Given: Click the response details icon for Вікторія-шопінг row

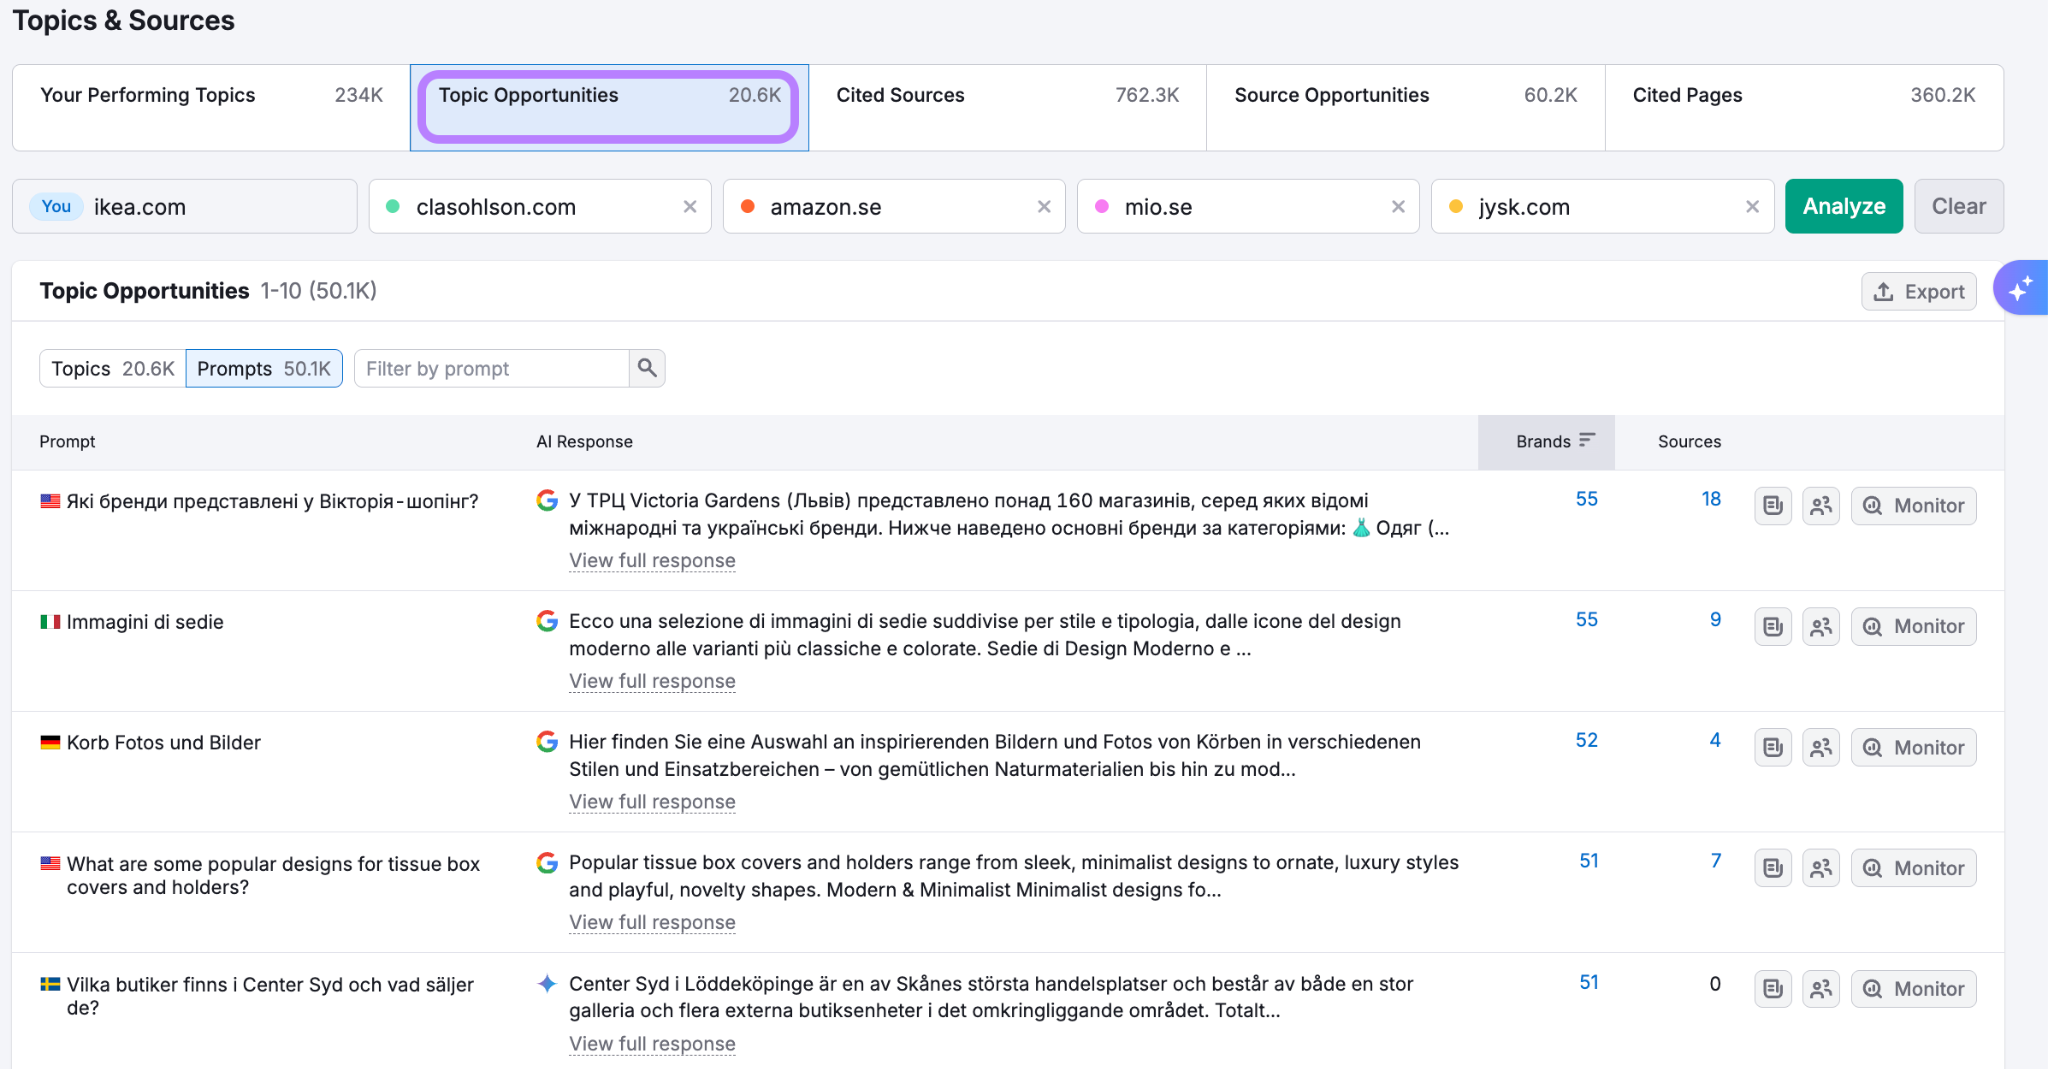Looking at the screenshot, I should click(1773, 506).
